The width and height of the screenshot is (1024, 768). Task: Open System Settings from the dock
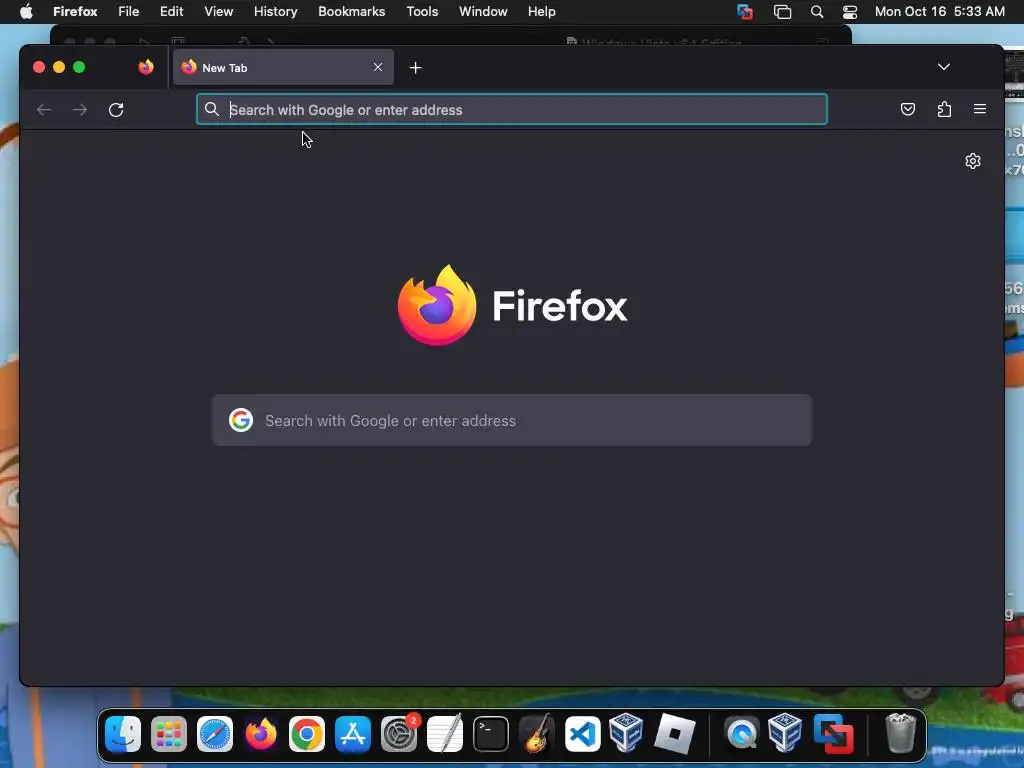click(x=399, y=734)
